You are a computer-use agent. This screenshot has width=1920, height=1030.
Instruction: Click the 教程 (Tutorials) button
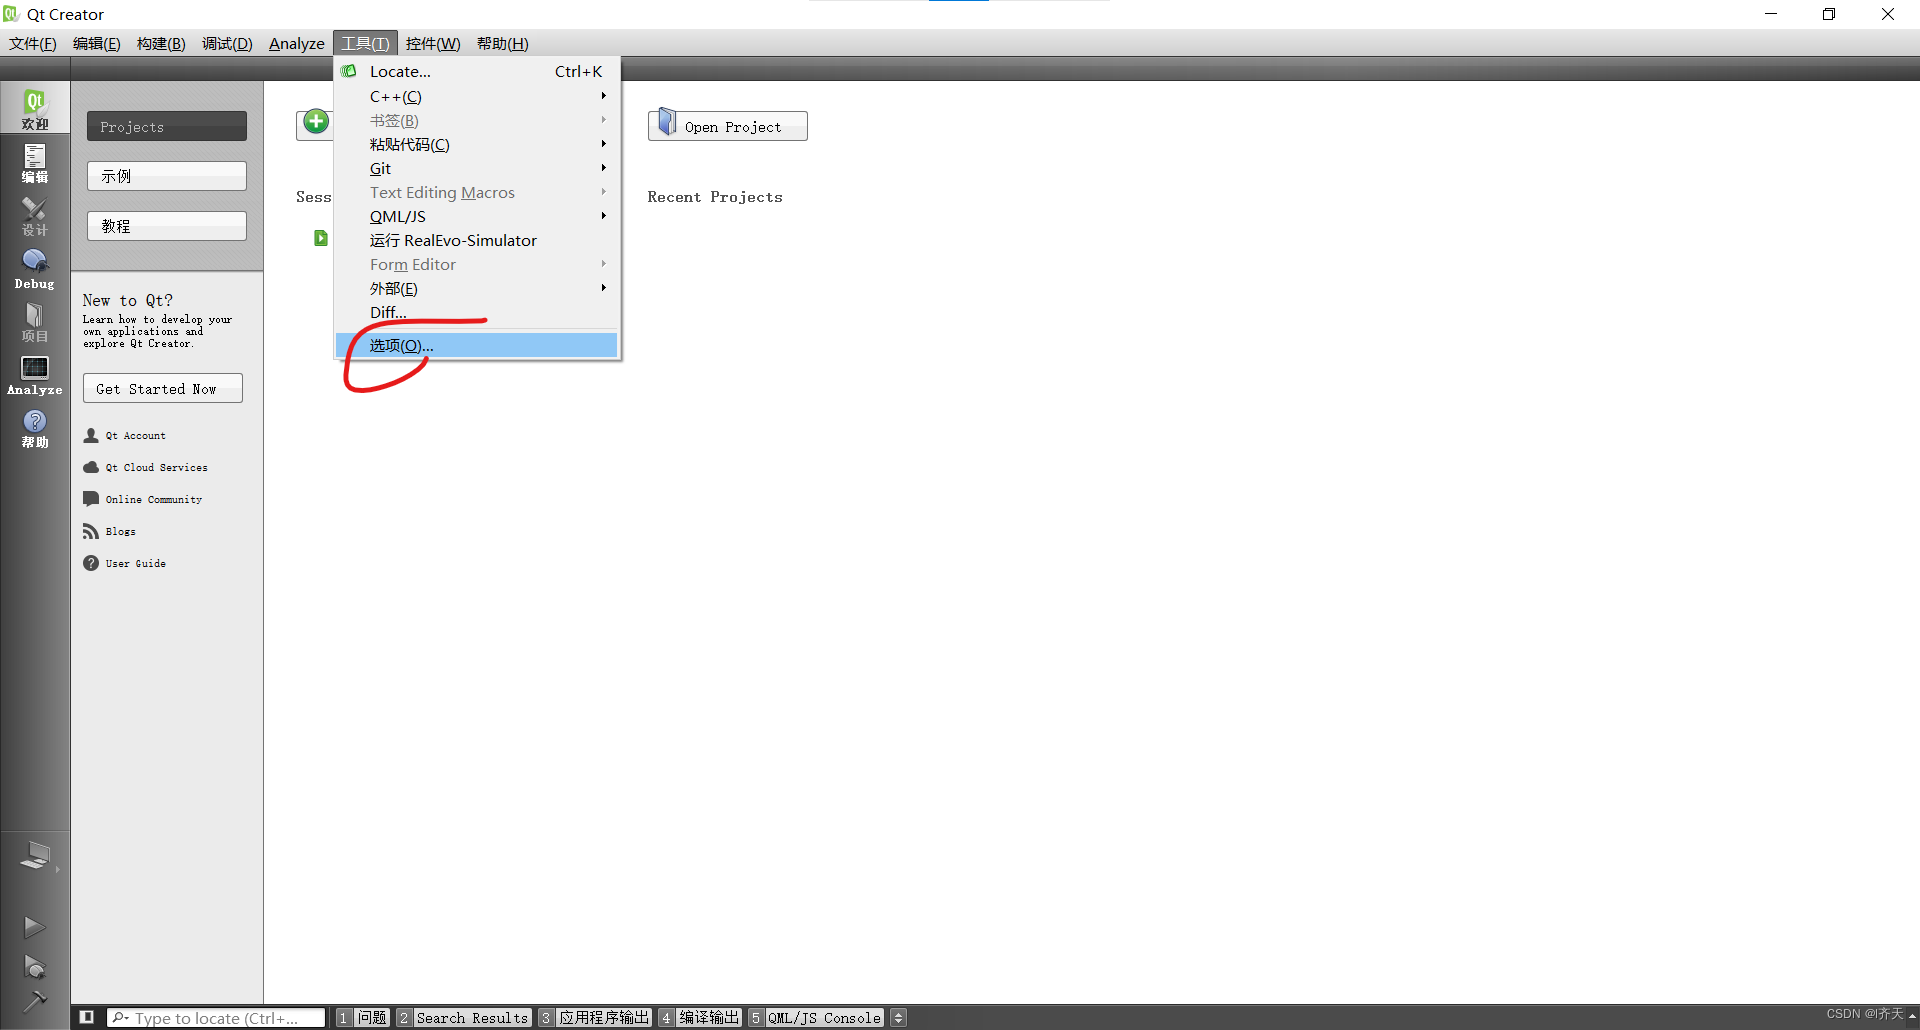click(167, 226)
